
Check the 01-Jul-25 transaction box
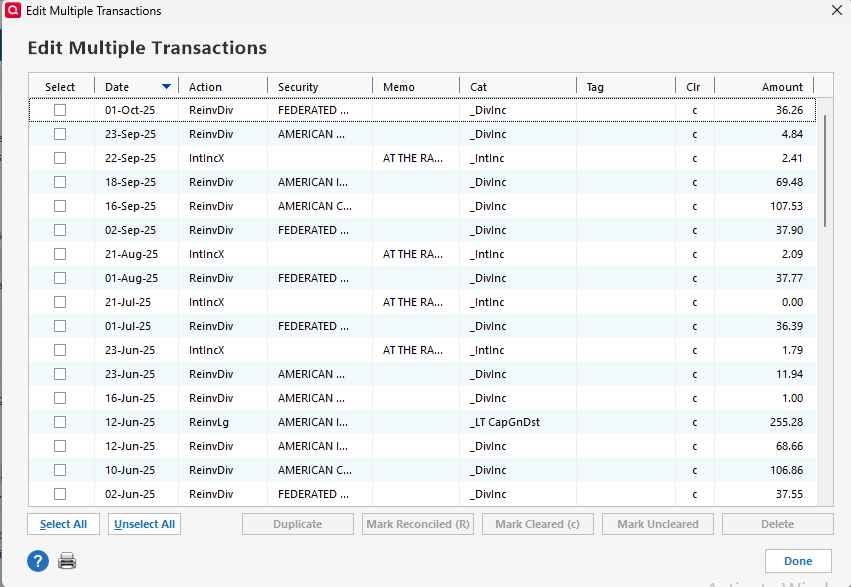60,326
